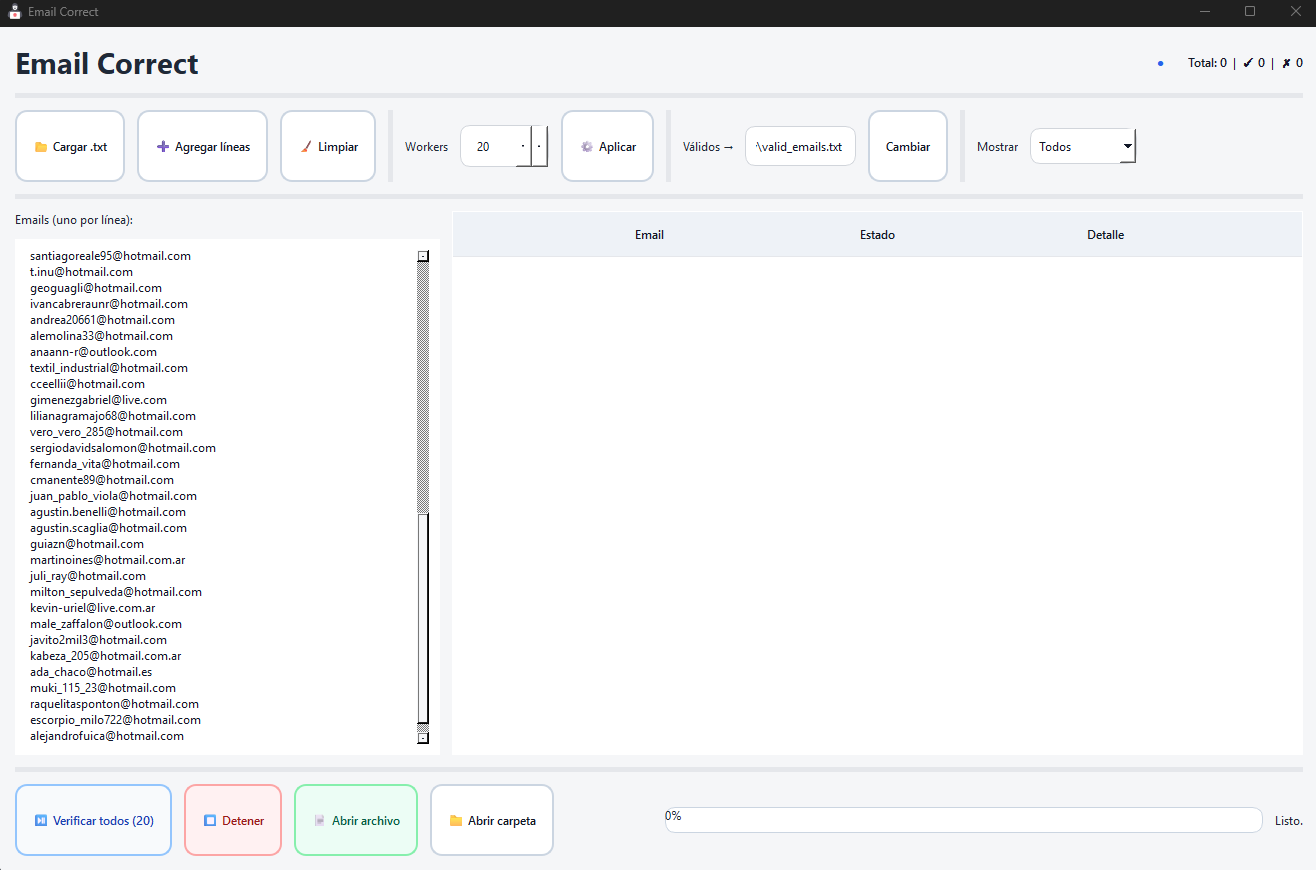Click the plus icon on Agregar líneas

tap(163, 147)
